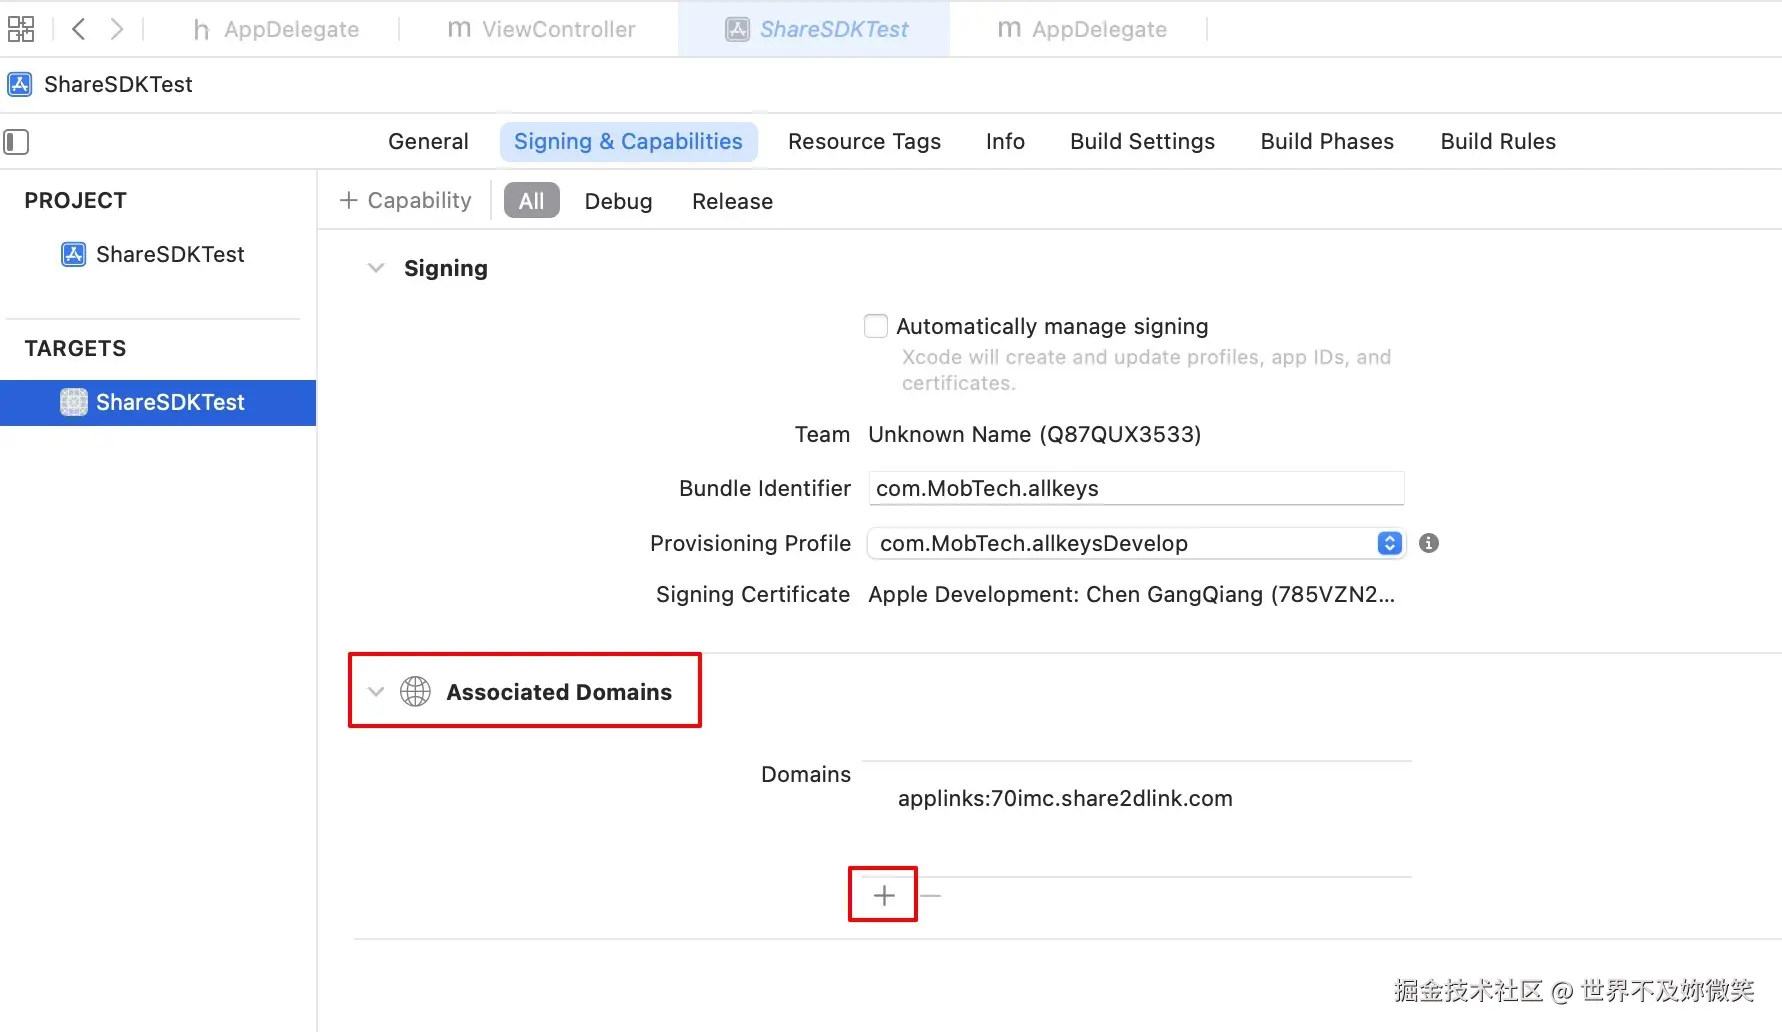Screen dimensions: 1782x1032
Task: Click the Associated Domains globe icon
Action: (415, 692)
